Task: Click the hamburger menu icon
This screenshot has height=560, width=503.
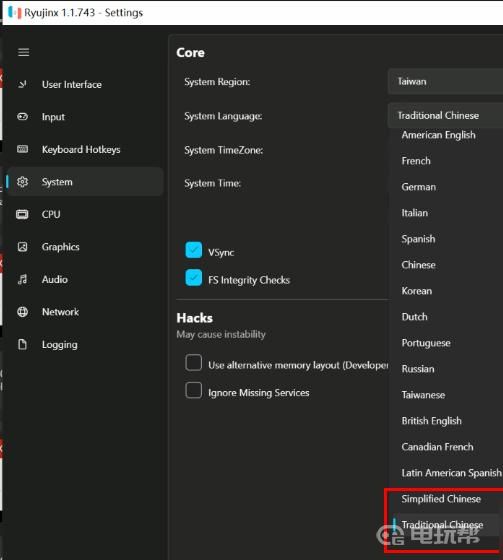Action: click(24, 52)
